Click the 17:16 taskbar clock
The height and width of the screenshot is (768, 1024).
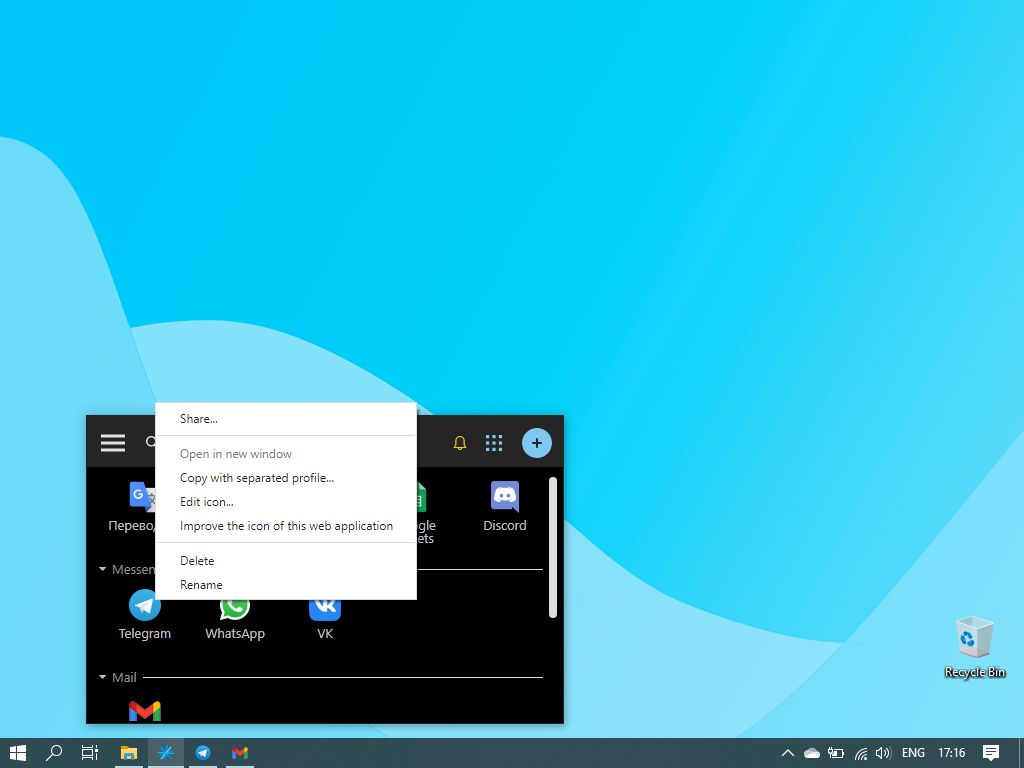[x=952, y=753]
